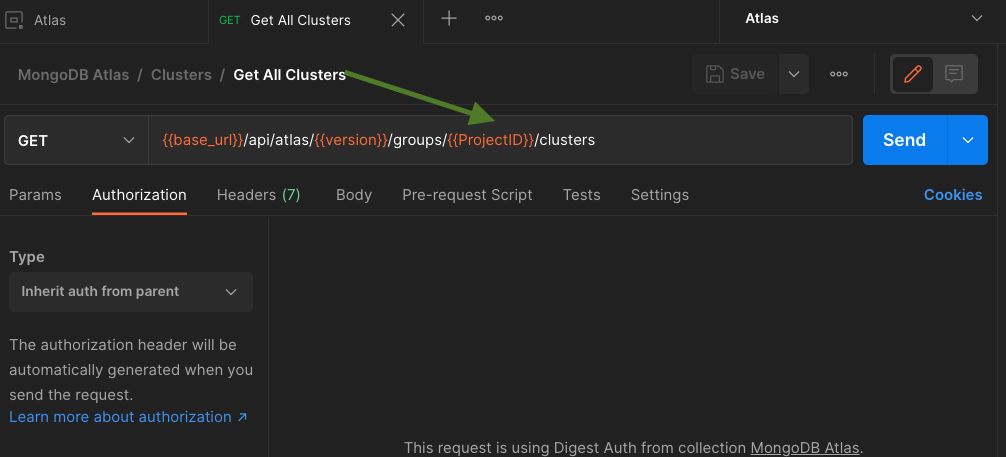
Task: Open the Atlas environment selector dropdown
Action: pos(862,19)
